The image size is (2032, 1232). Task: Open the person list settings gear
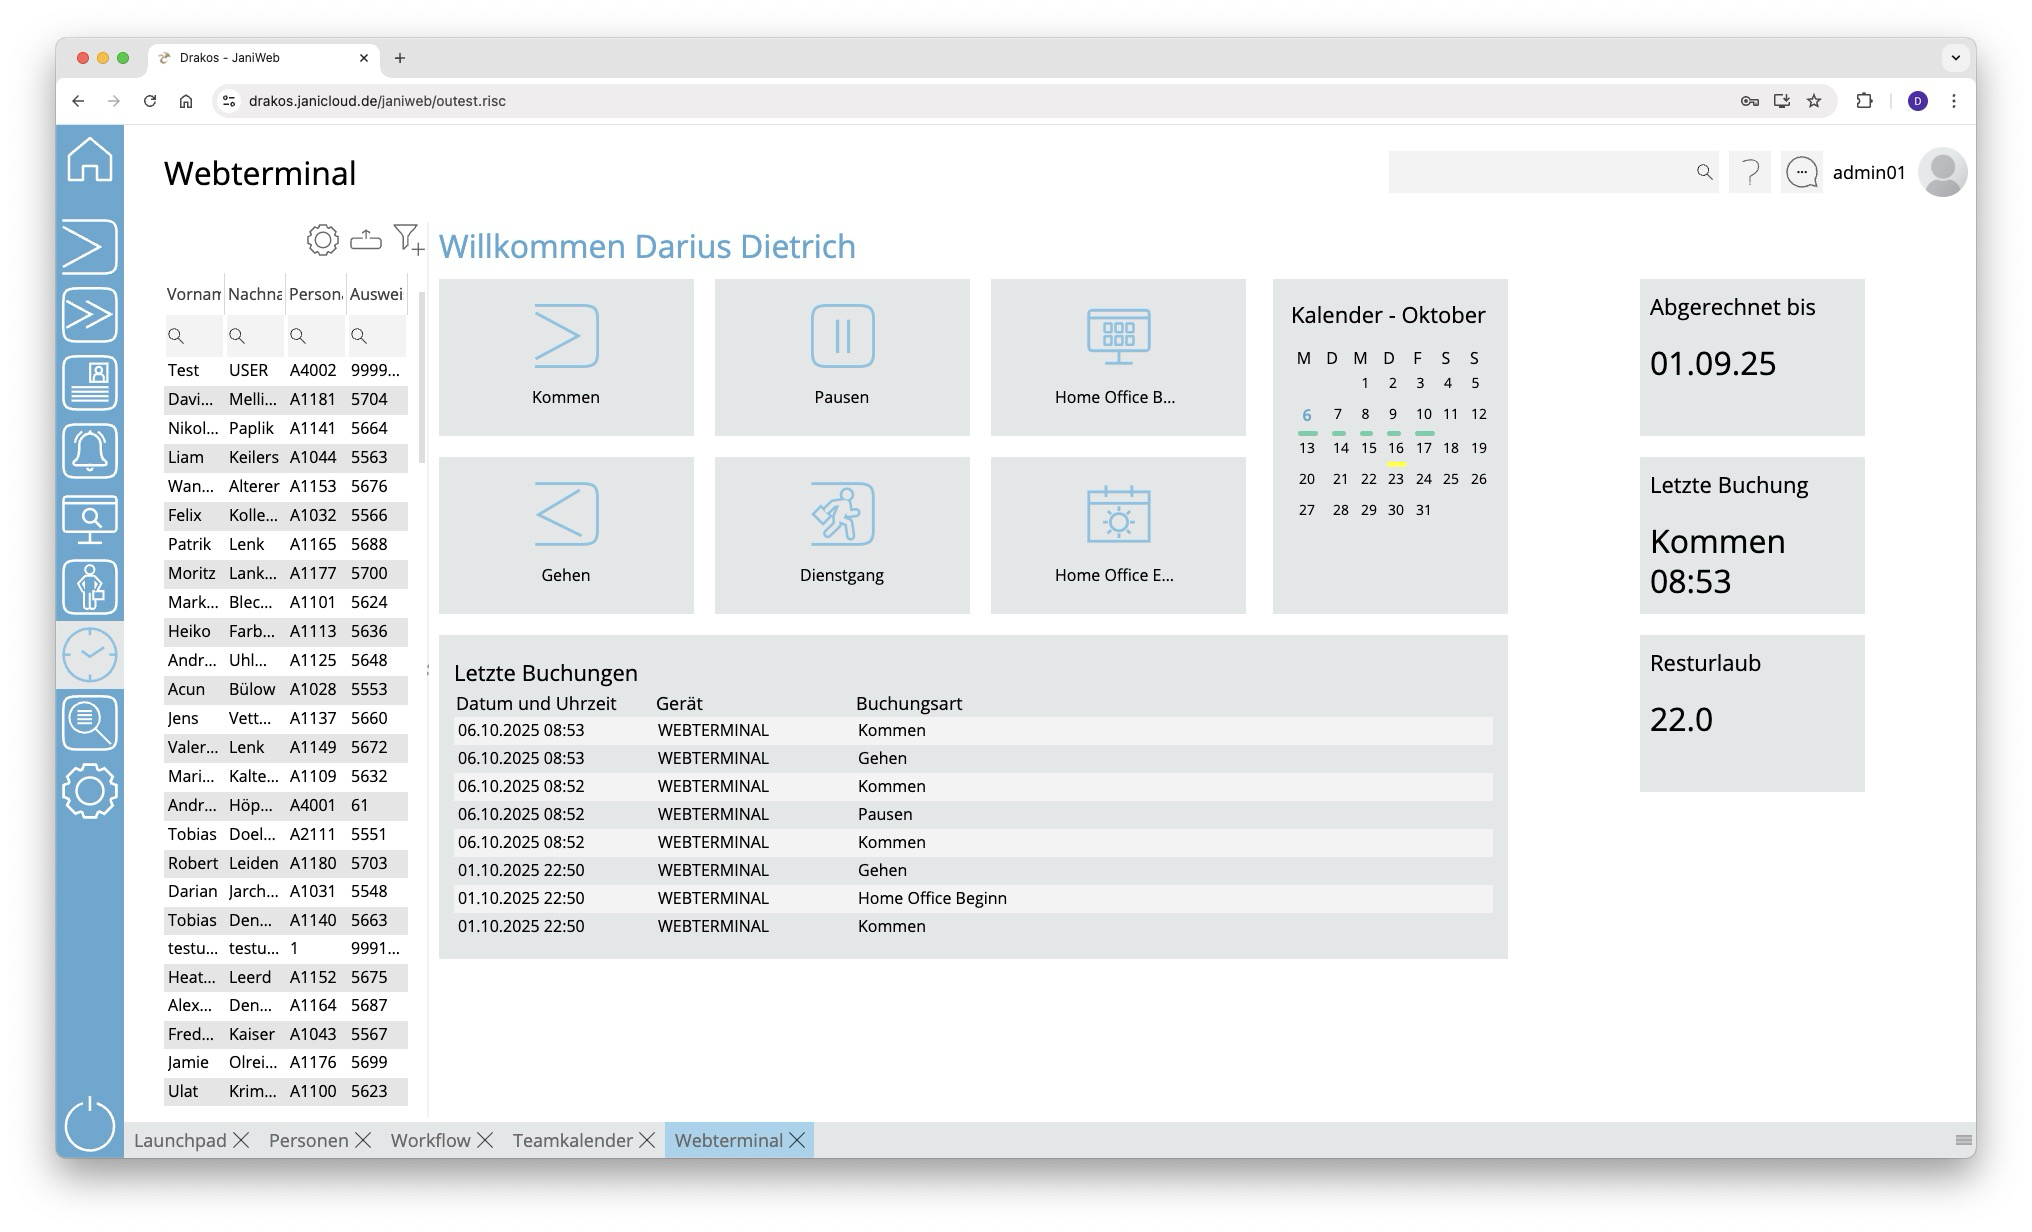click(x=322, y=240)
